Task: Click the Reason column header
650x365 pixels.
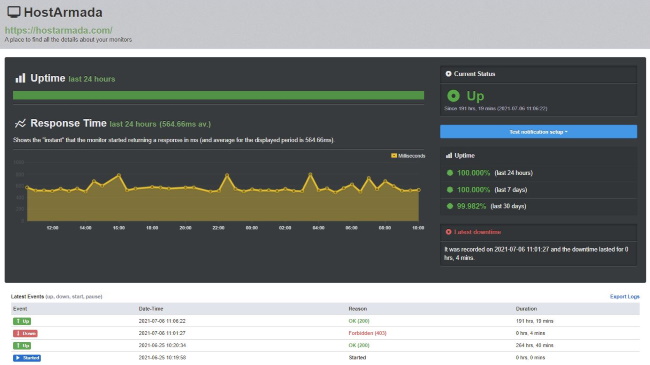Action: point(357,309)
